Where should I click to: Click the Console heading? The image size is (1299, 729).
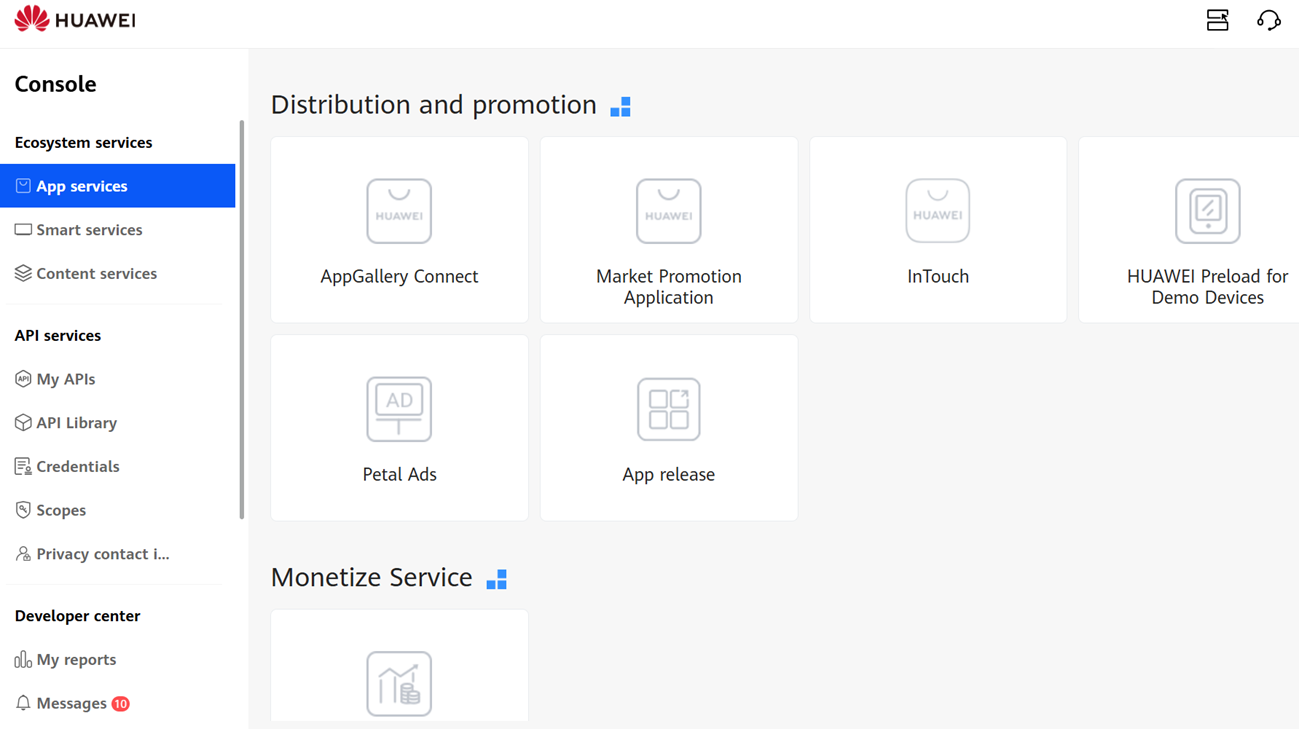[x=55, y=84]
